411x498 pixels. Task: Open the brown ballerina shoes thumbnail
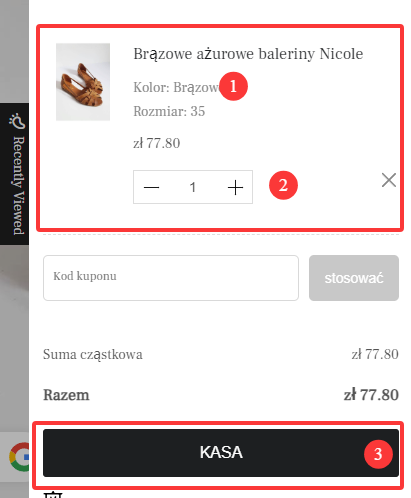click(x=83, y=82)
